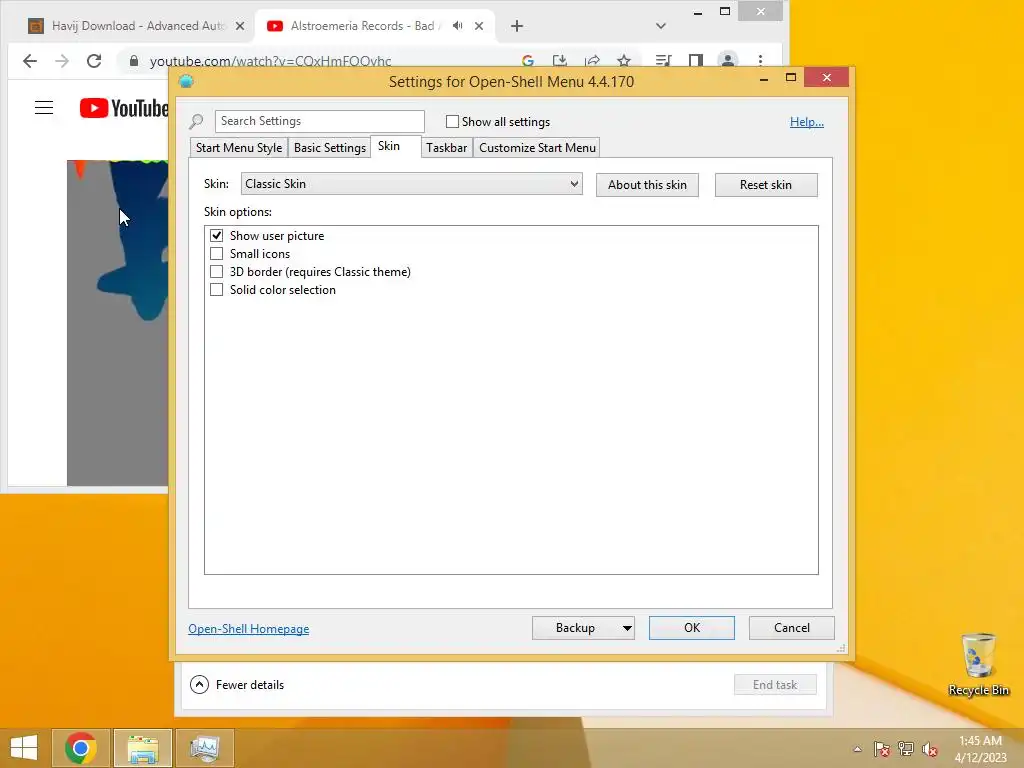Image resolution: width=1024 pixels, height=768 pixels.
Task: Open the Help... link
Action: (807, 121)
